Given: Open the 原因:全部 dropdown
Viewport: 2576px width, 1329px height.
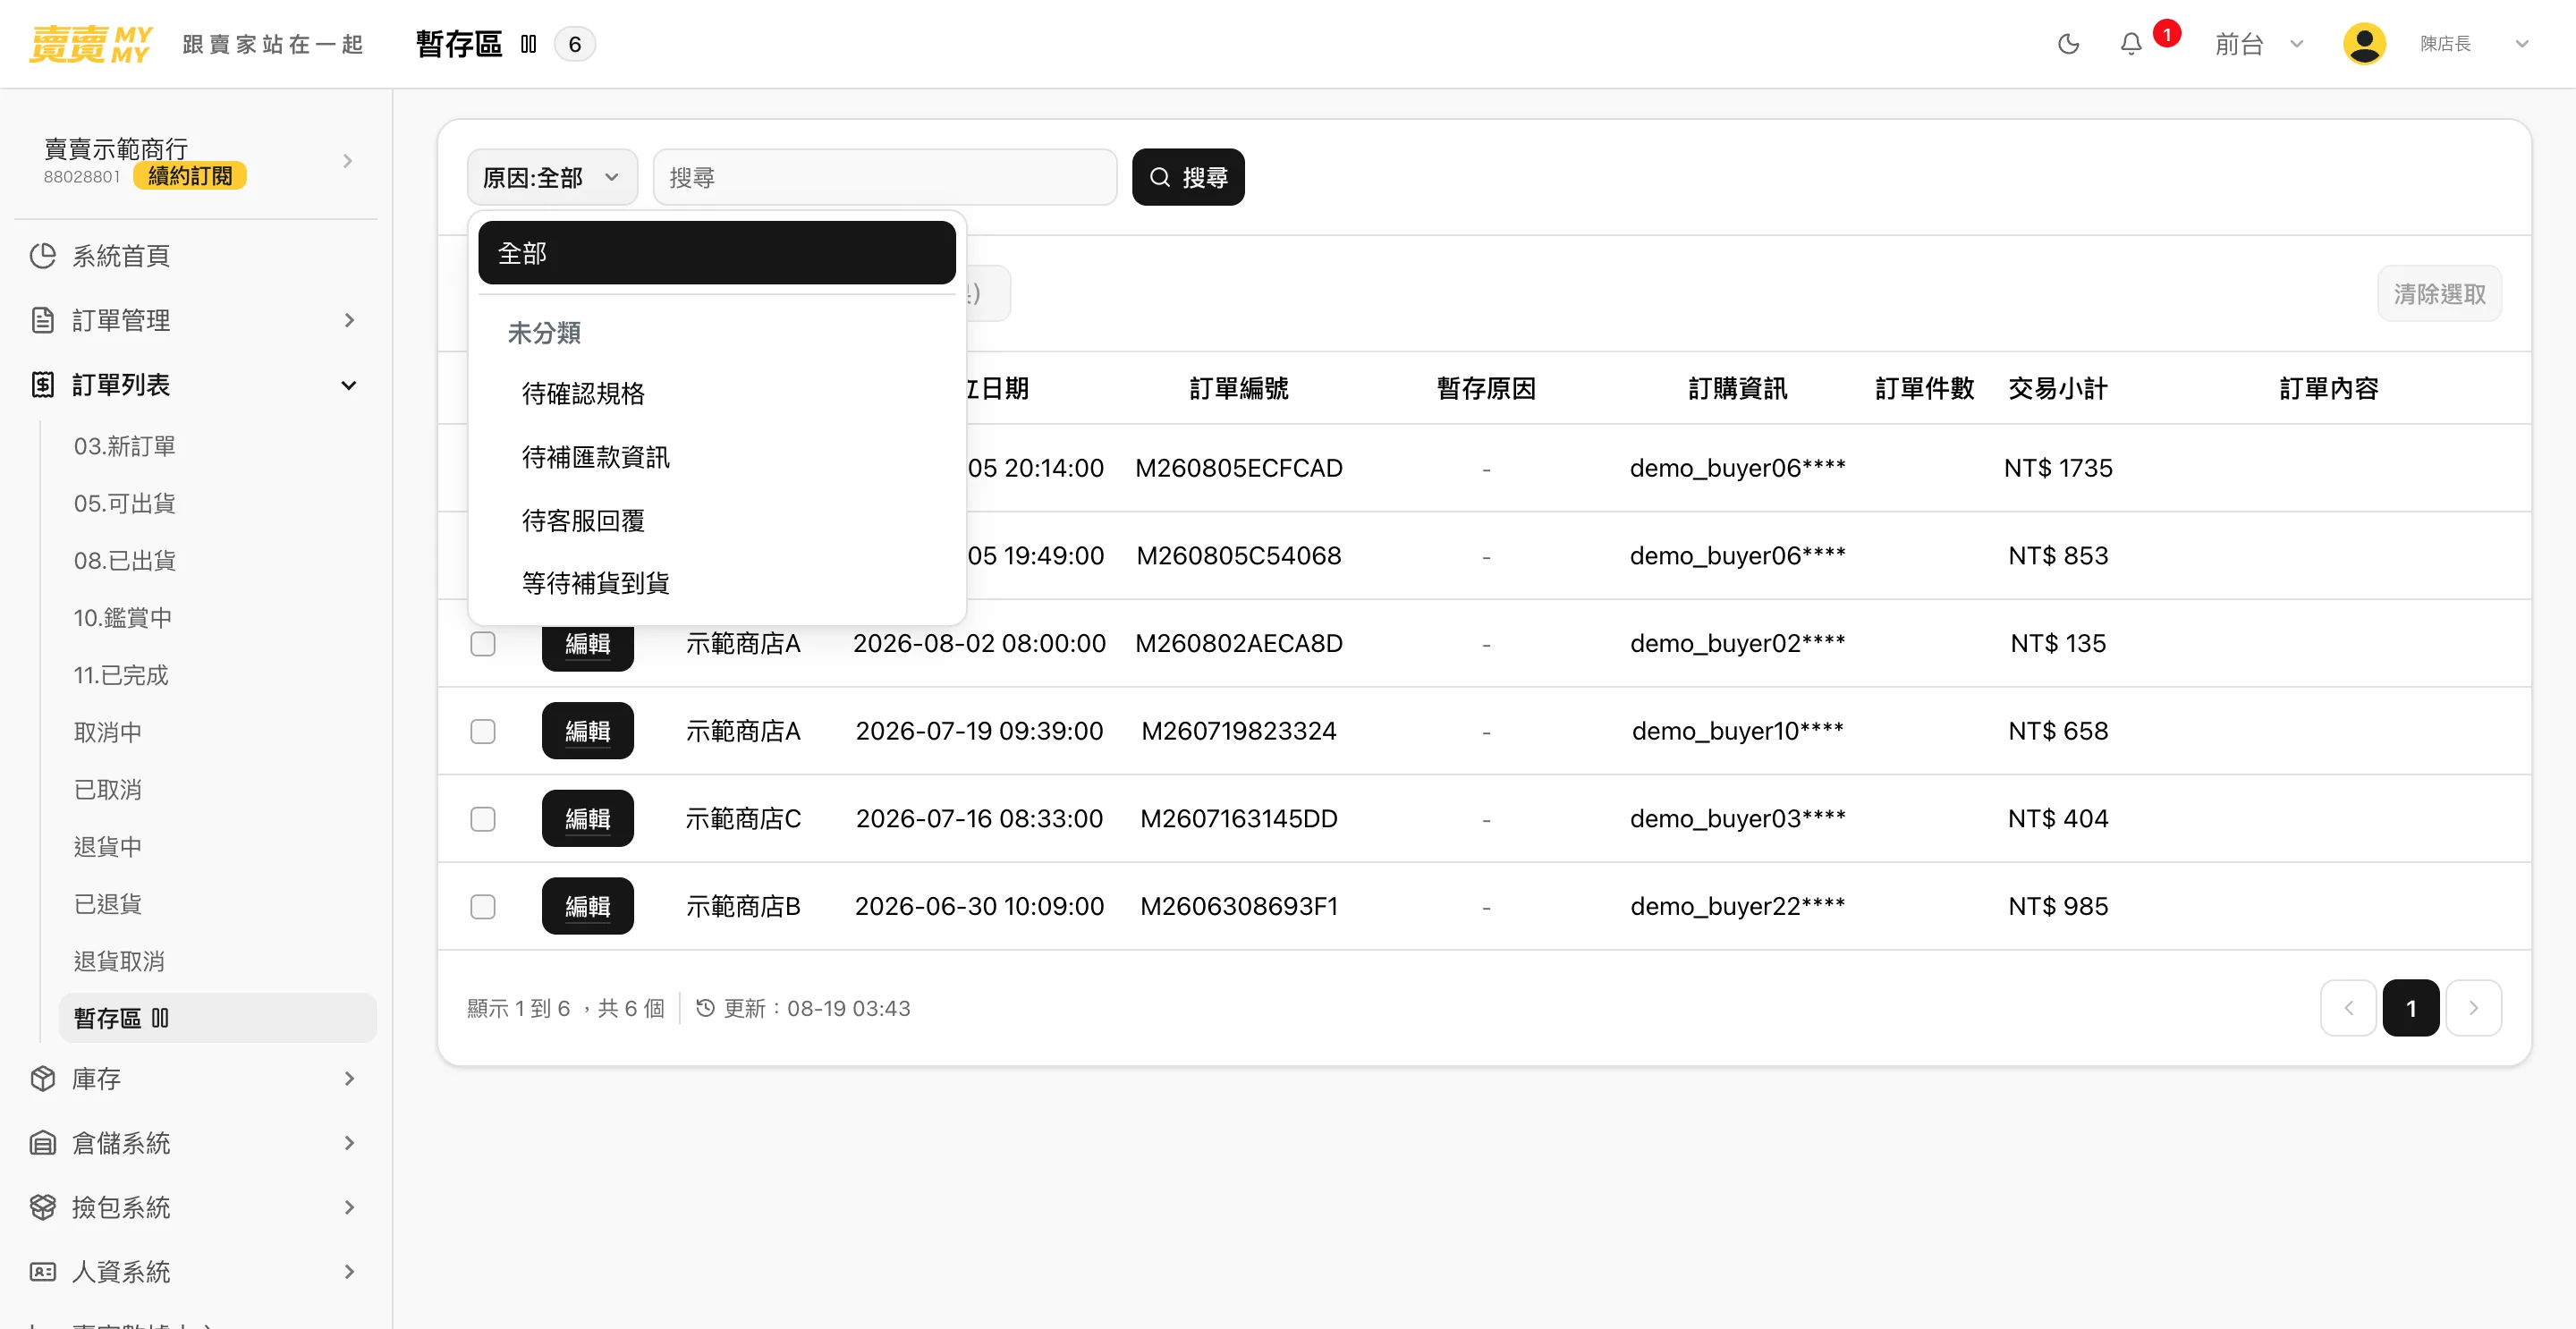Looking at the screenshot, I should click(x=552, y=177).
